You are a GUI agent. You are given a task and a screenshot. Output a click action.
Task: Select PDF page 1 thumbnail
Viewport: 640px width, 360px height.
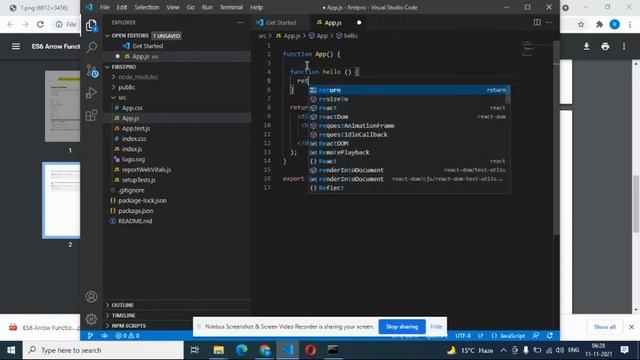[62, 106]
